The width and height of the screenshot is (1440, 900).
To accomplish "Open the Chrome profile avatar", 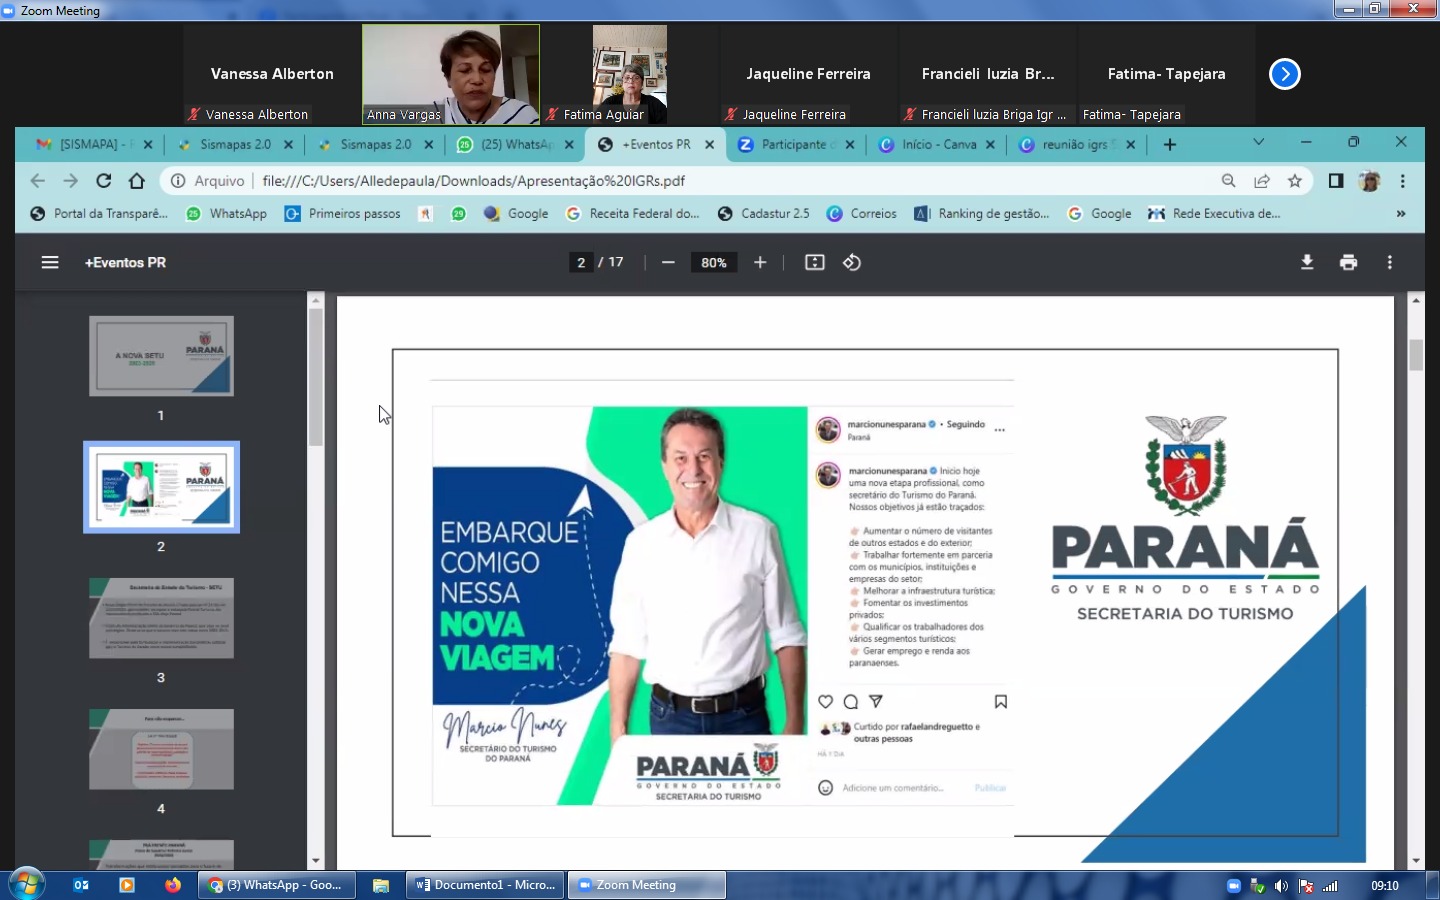I will coord(1370,181).
